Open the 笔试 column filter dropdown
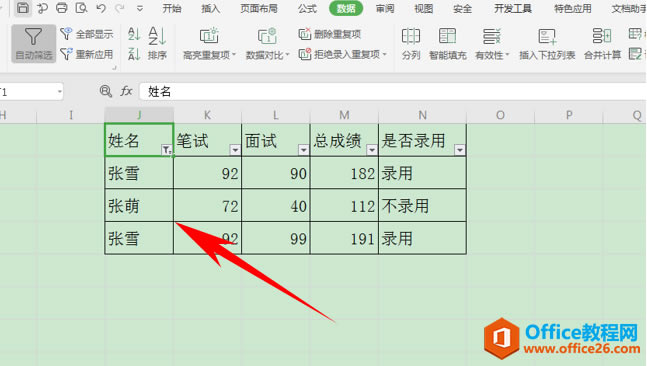This screenshot has height=366, width=647. coord(235,150)
